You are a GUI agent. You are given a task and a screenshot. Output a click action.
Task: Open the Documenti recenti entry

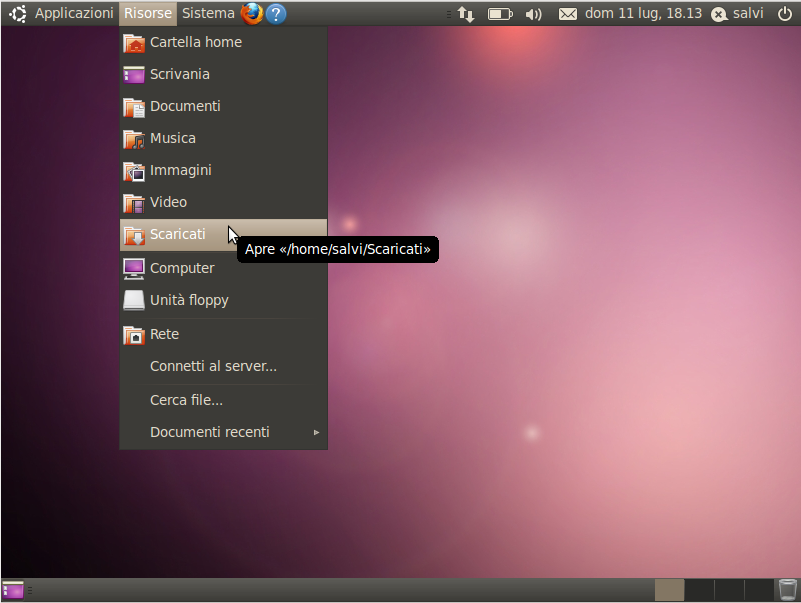[223, 432]
